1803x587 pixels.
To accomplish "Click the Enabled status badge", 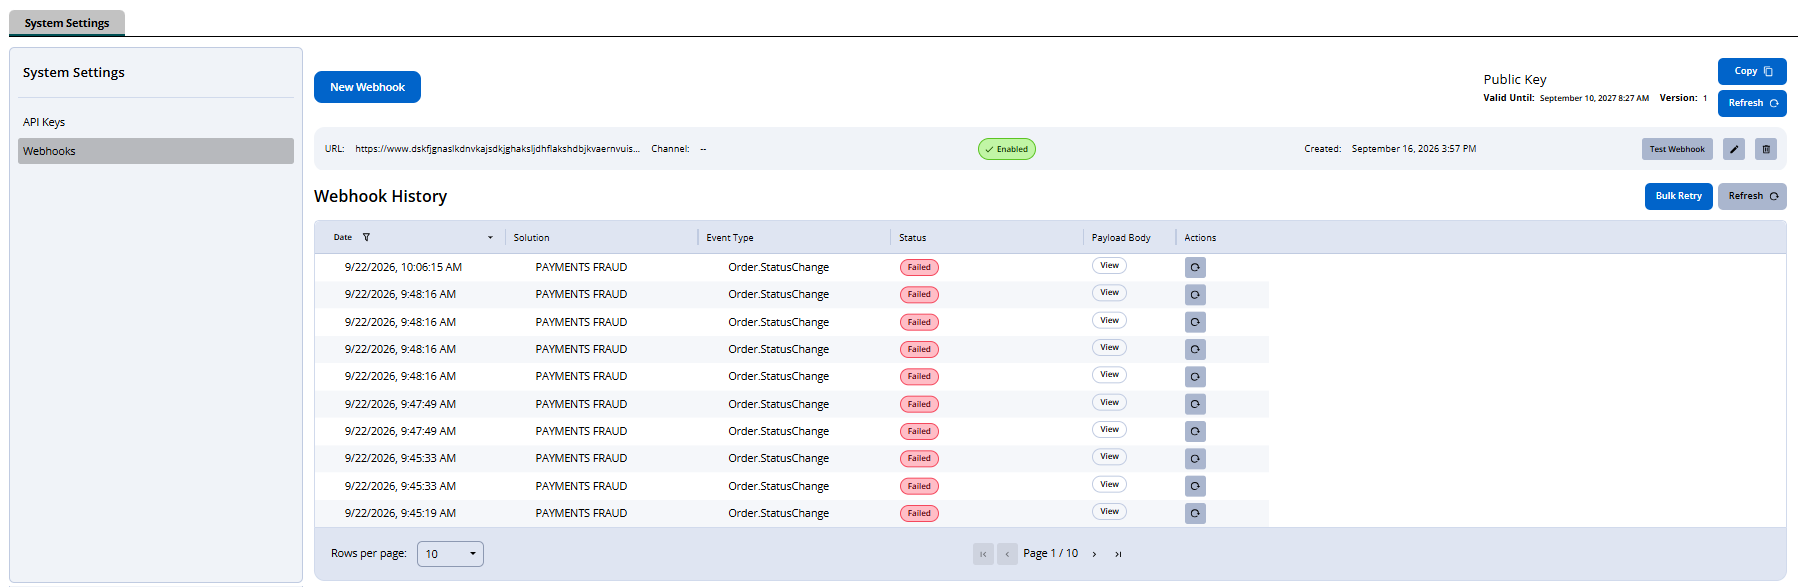I will 1006,149.
